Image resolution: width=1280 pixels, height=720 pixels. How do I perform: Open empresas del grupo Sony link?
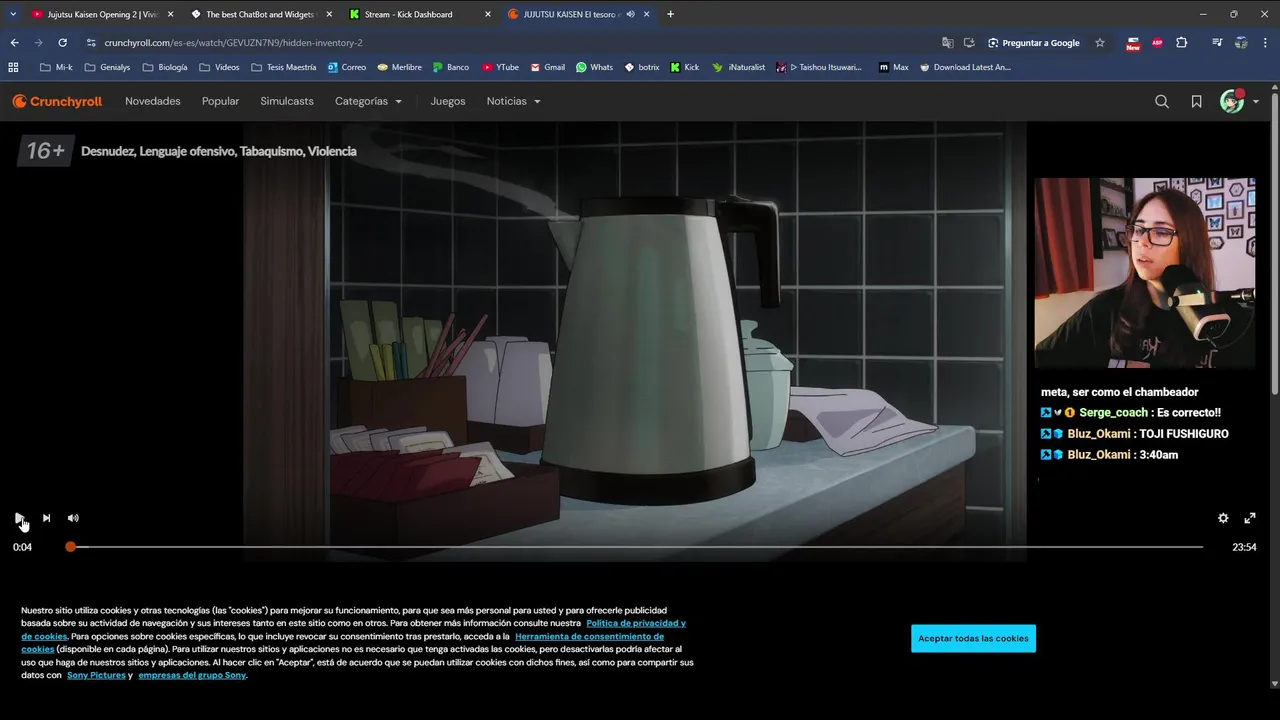[192, 675]
